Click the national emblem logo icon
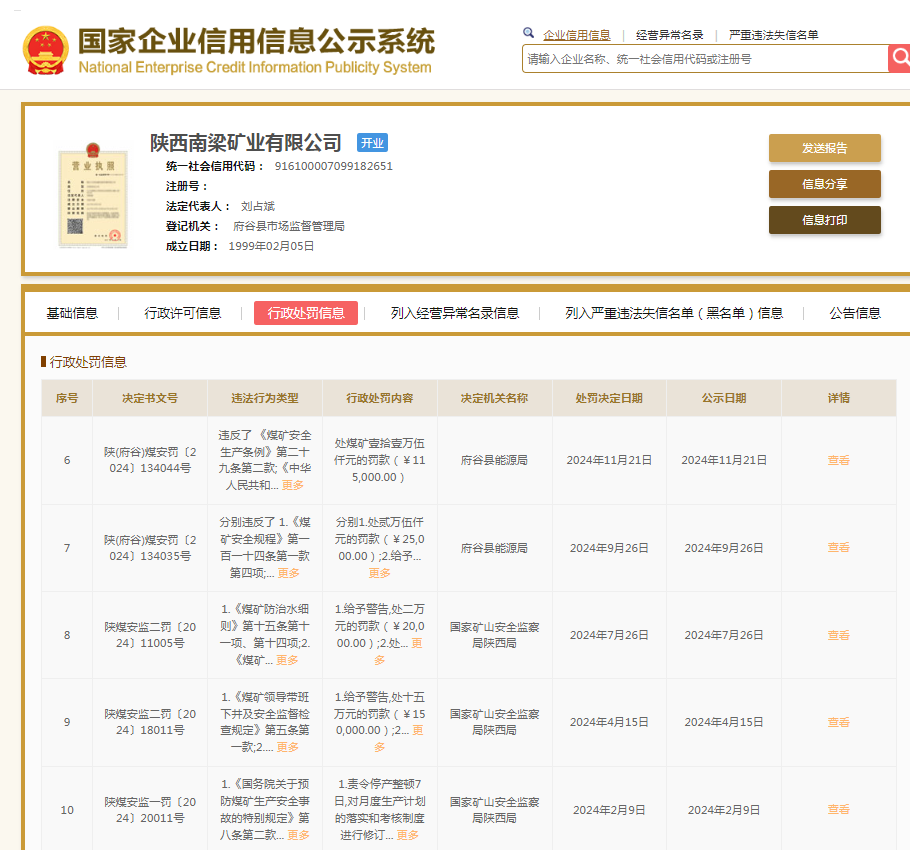910x850 pixels. (x=45, y=50)
